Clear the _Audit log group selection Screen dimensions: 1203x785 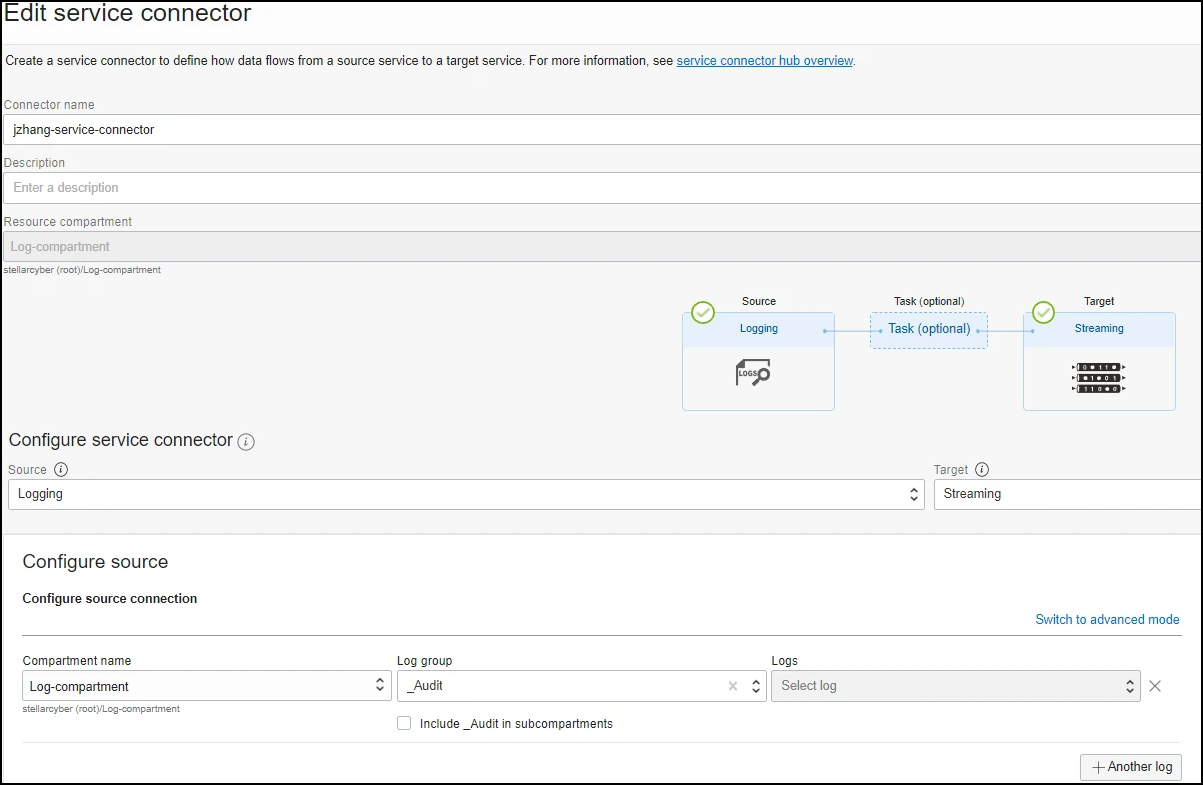[x=732, y=686]
